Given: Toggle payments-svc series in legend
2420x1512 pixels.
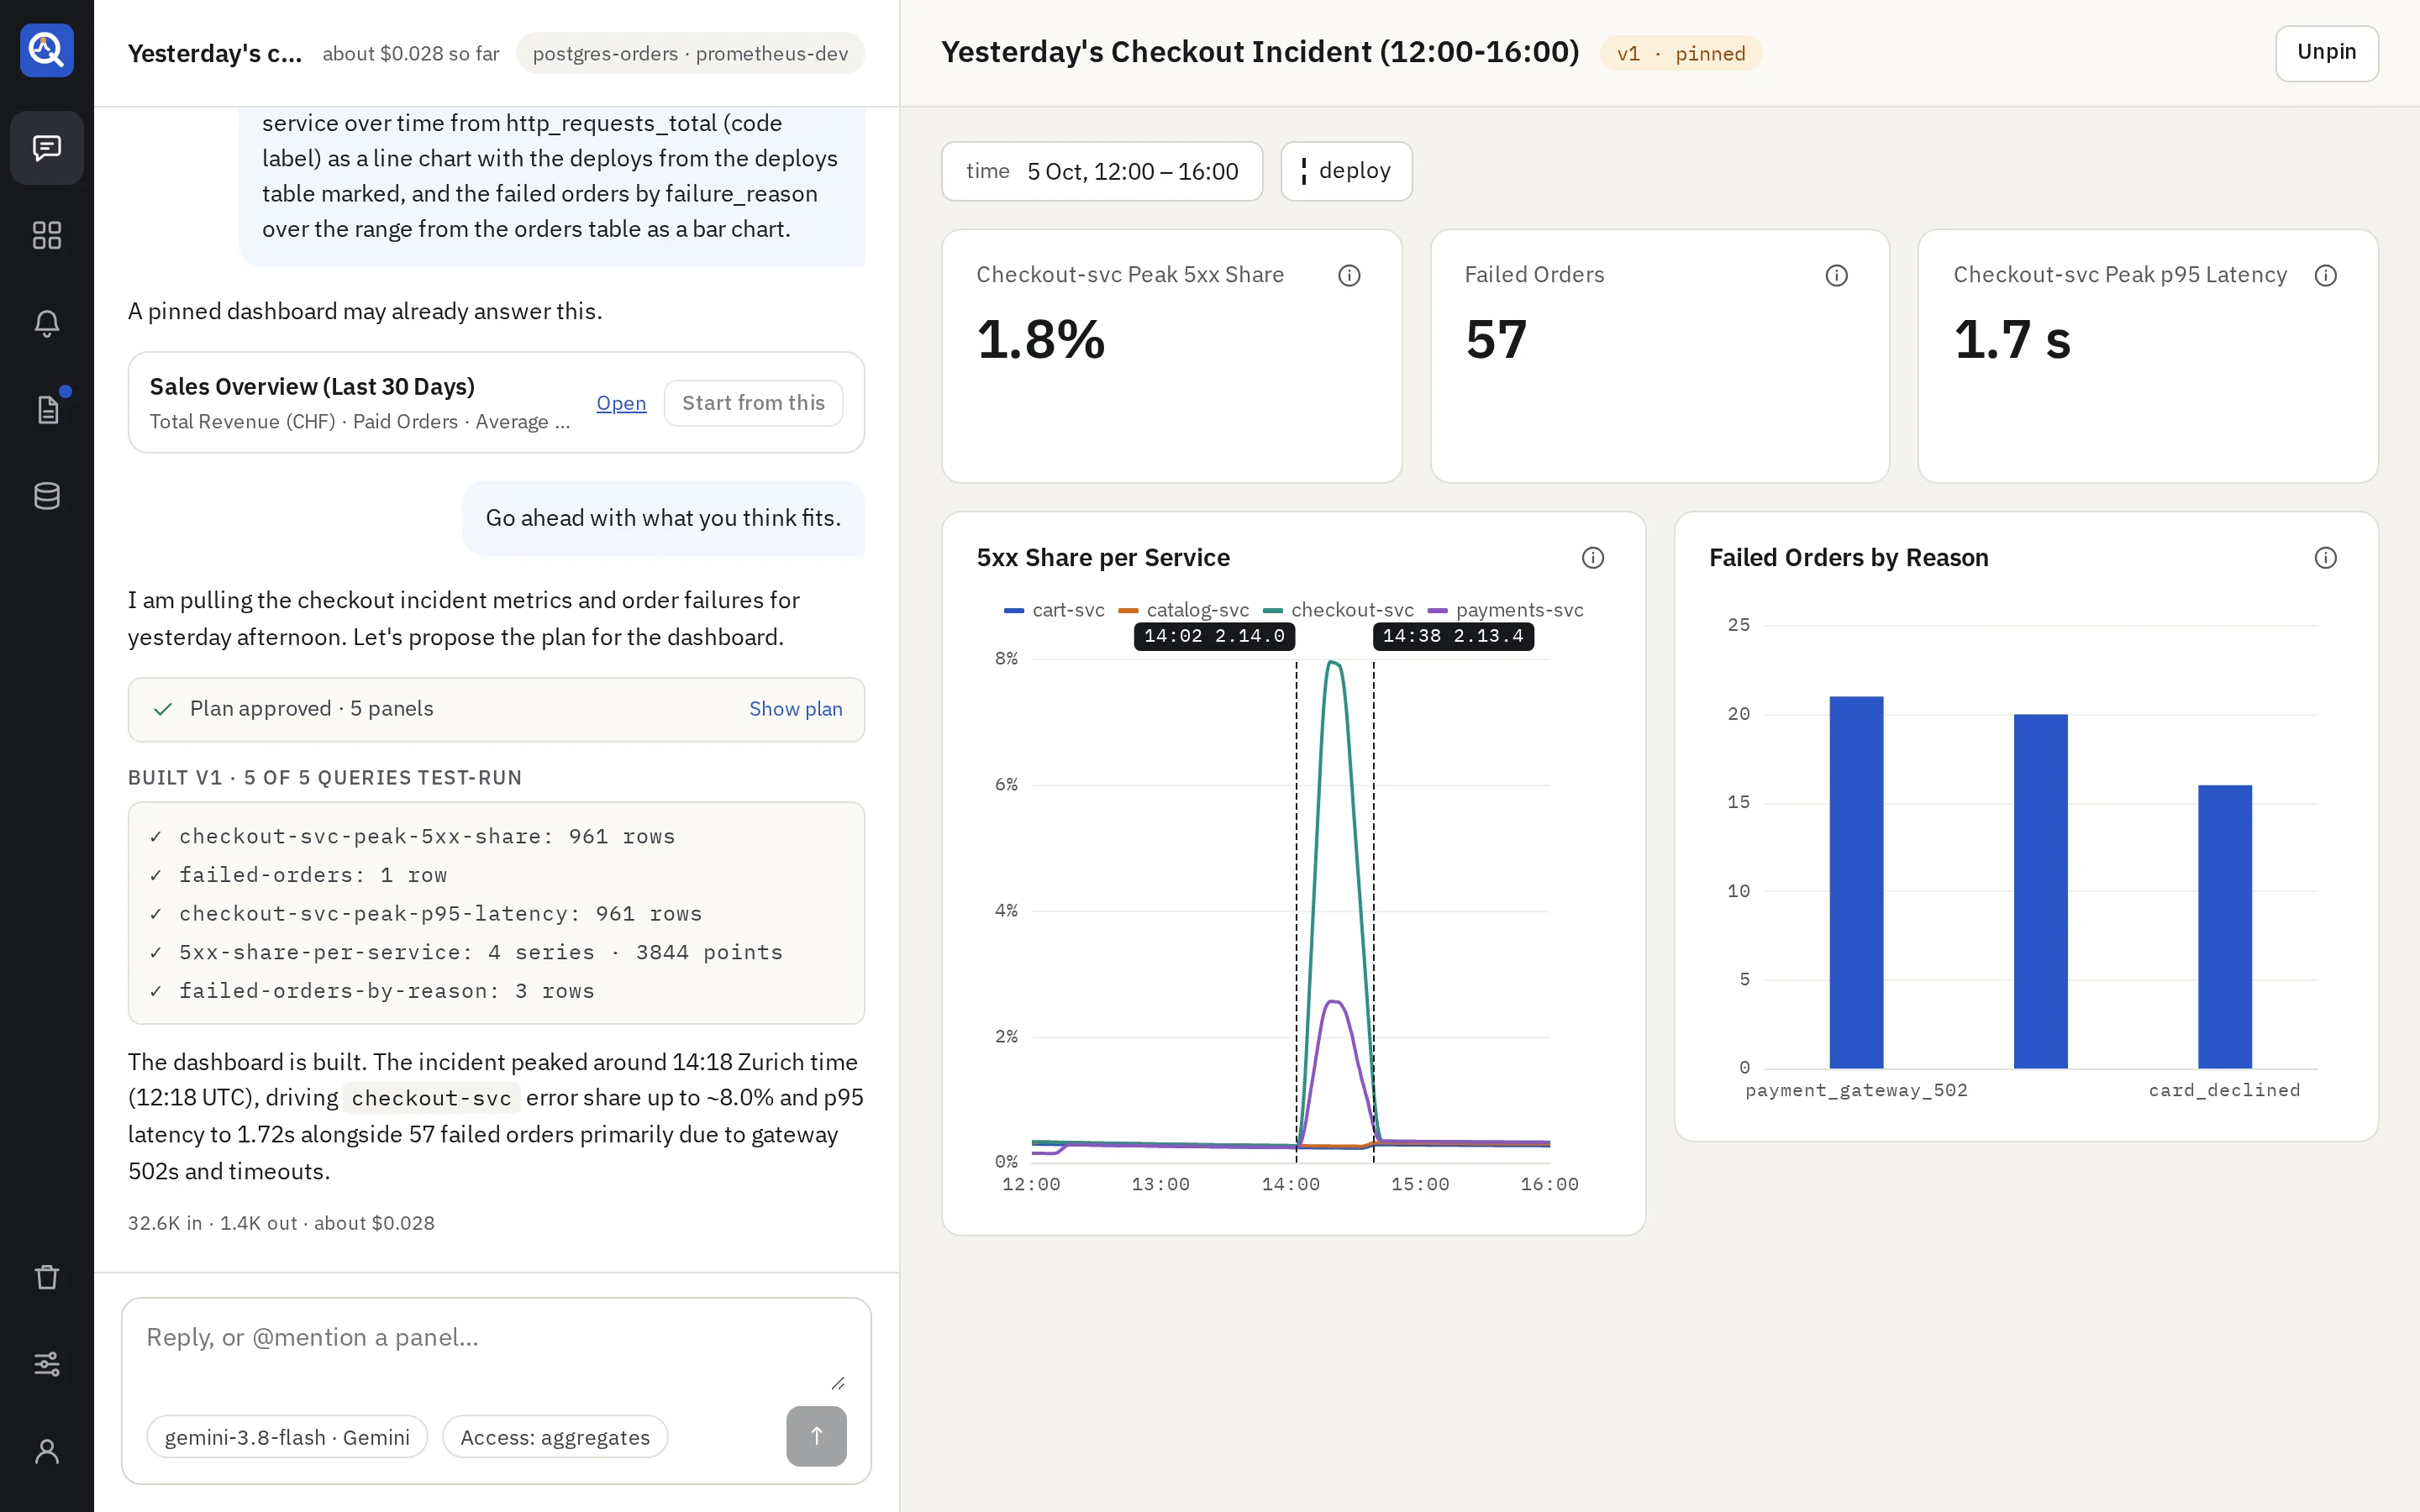Looking at the screenshot, I should (1505, 610).
